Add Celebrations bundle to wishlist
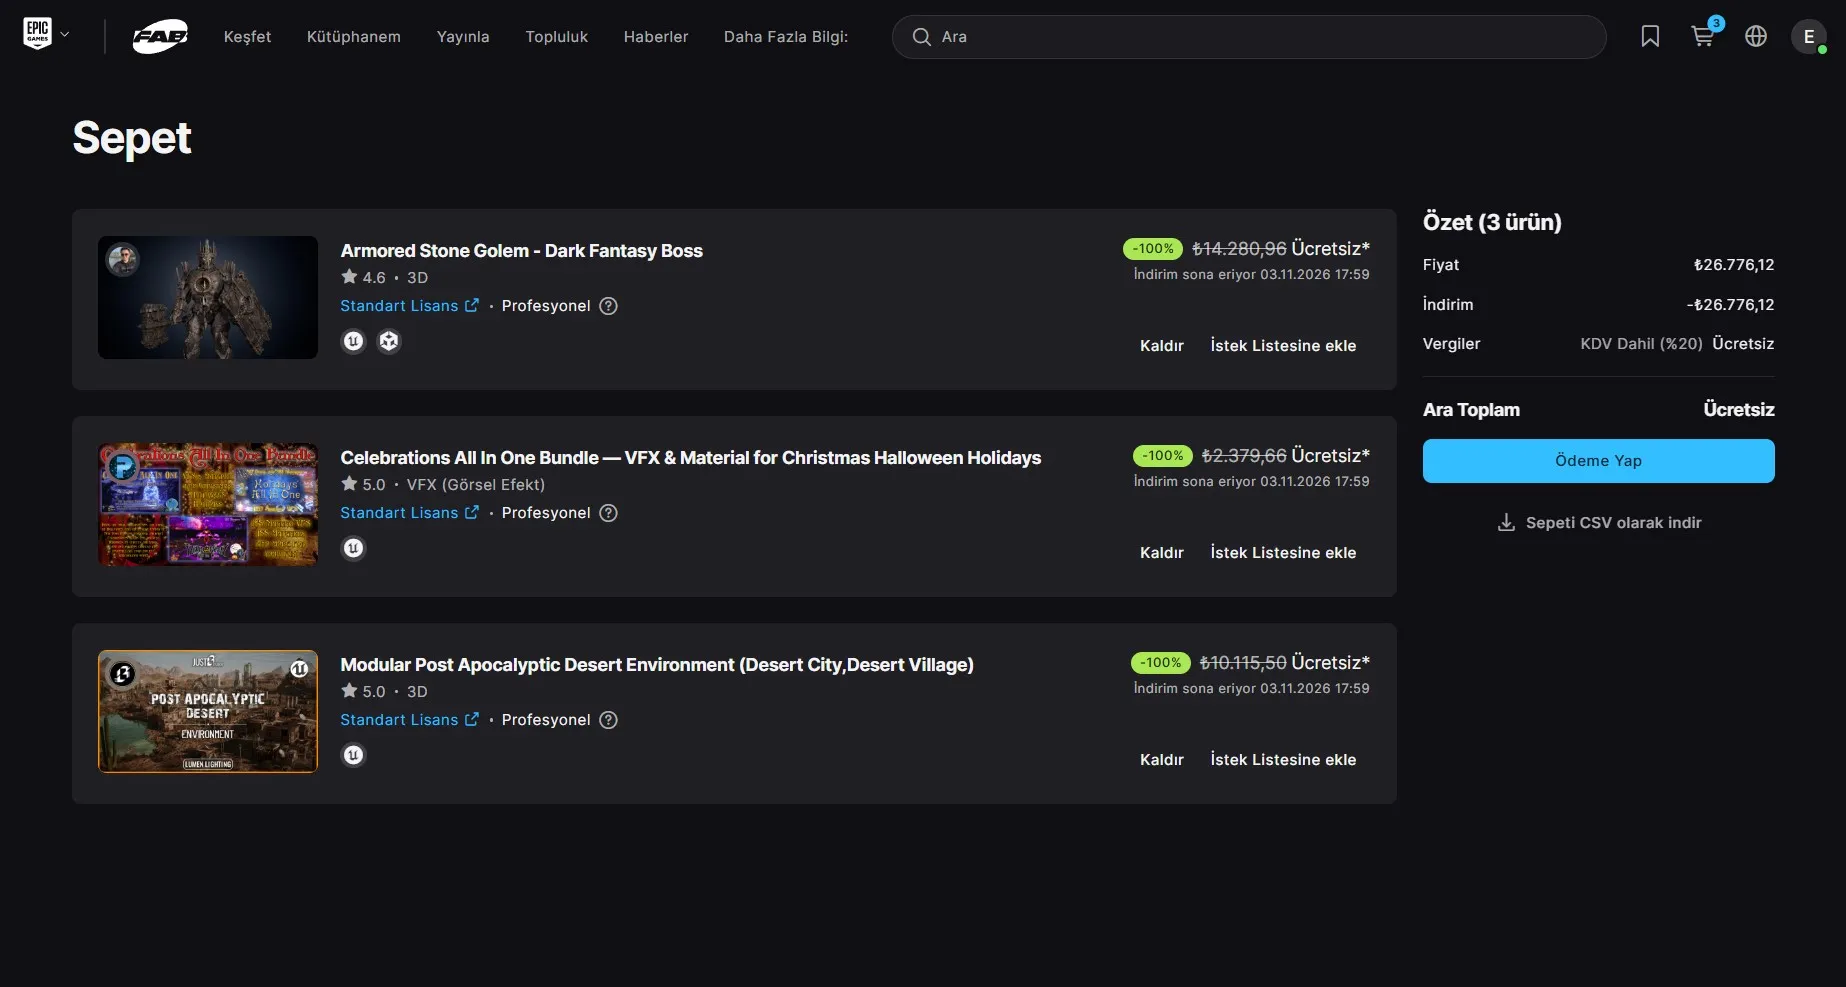Image resolution: width=1846 pixels, height=987 pixels. tap(1283, 553)
